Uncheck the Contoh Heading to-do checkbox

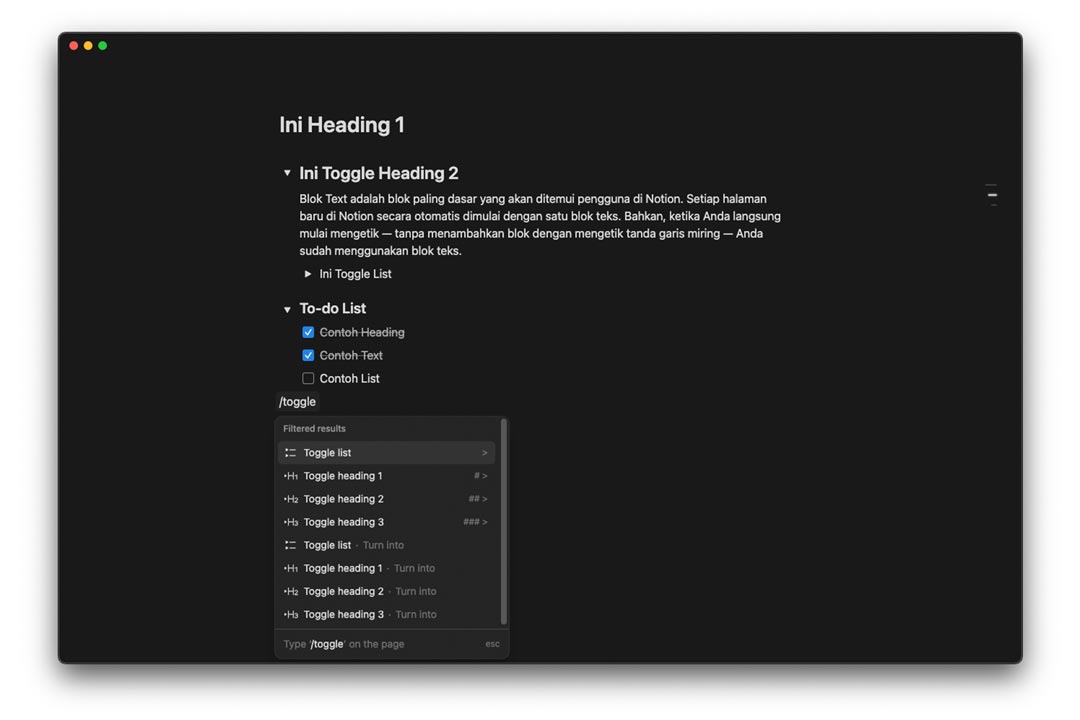coord(308,332)
